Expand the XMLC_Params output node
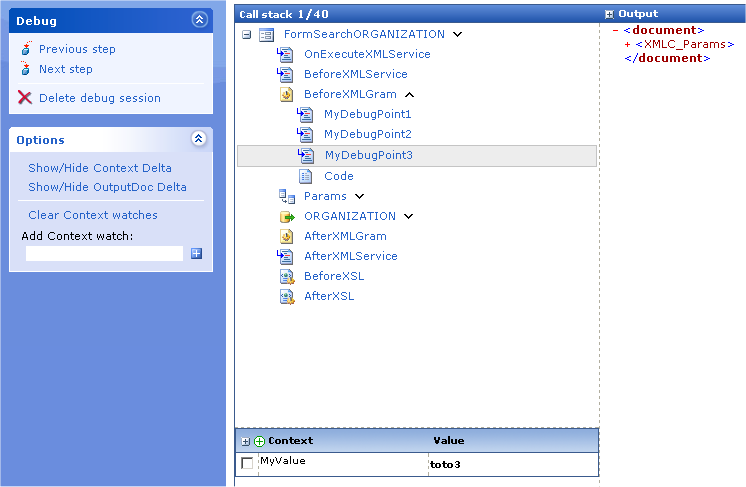746x487 pixels. click(x=628, y=45)
